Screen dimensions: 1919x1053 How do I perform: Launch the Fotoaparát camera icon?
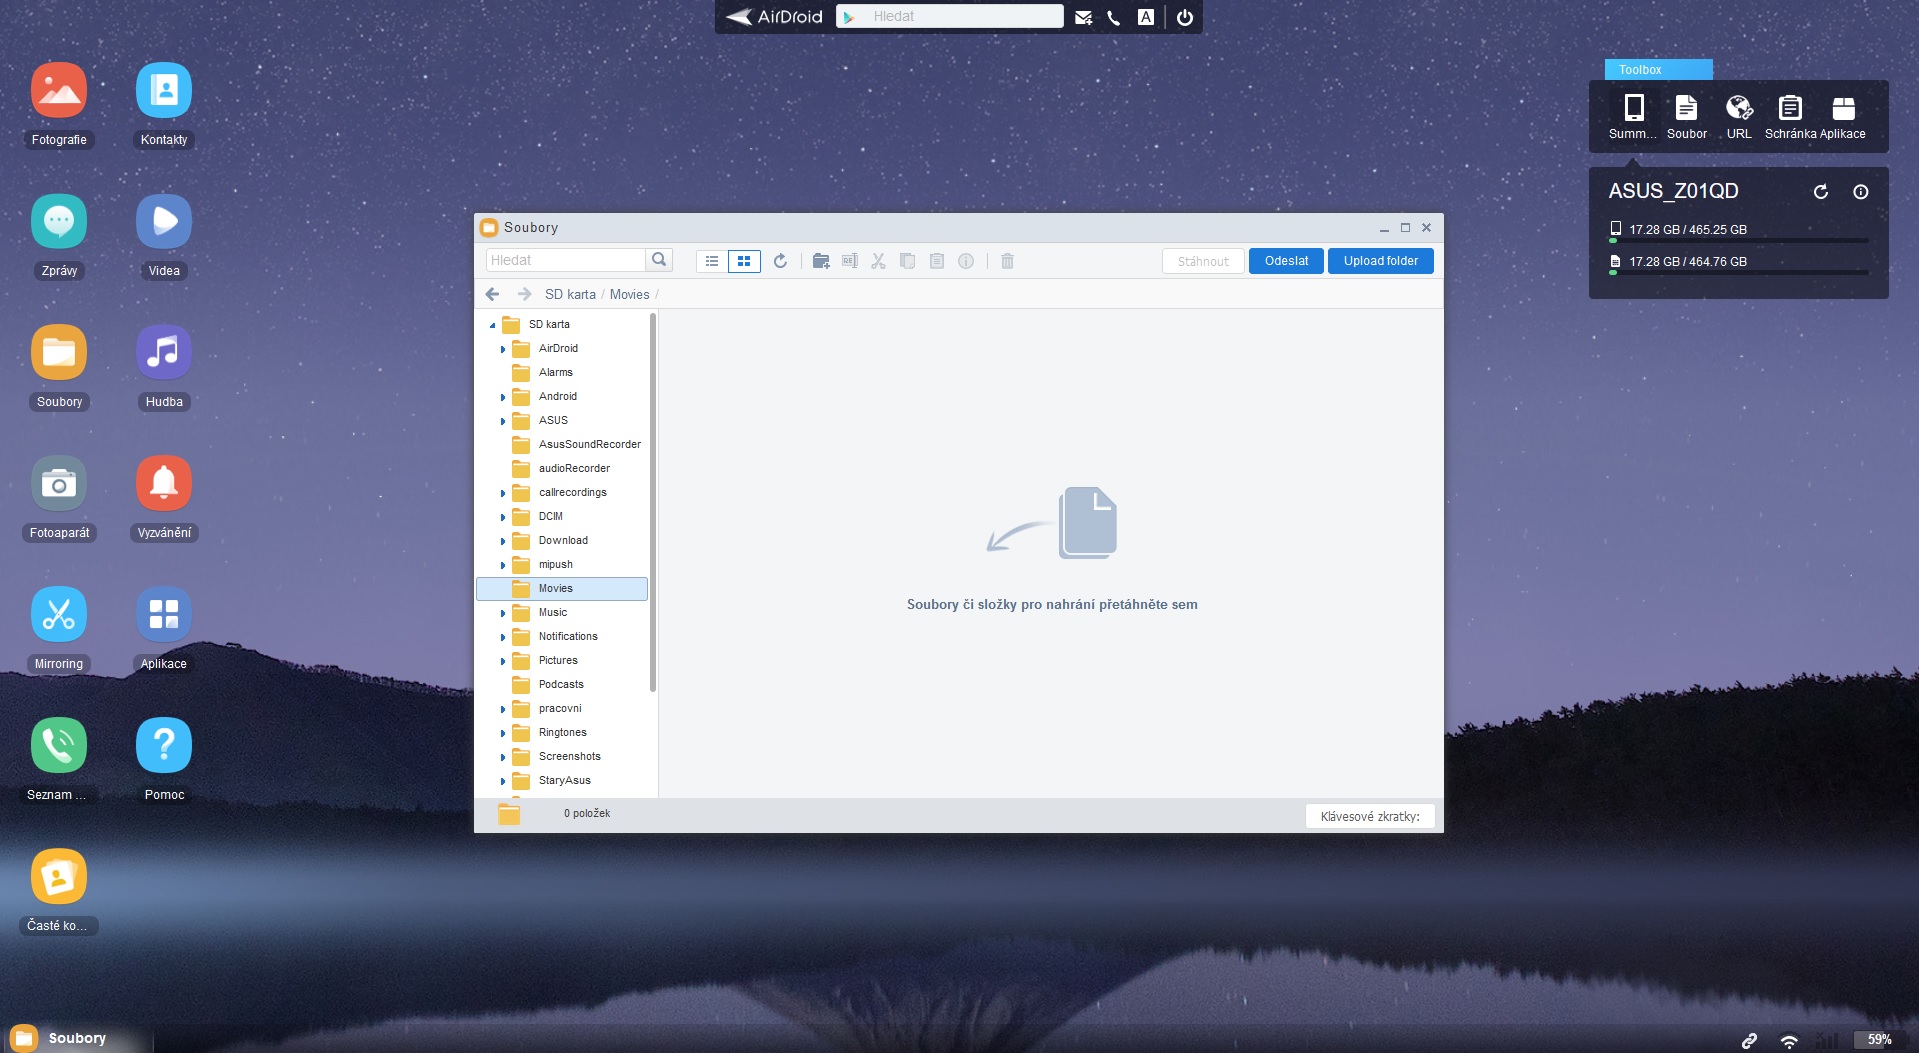(59, 484)
